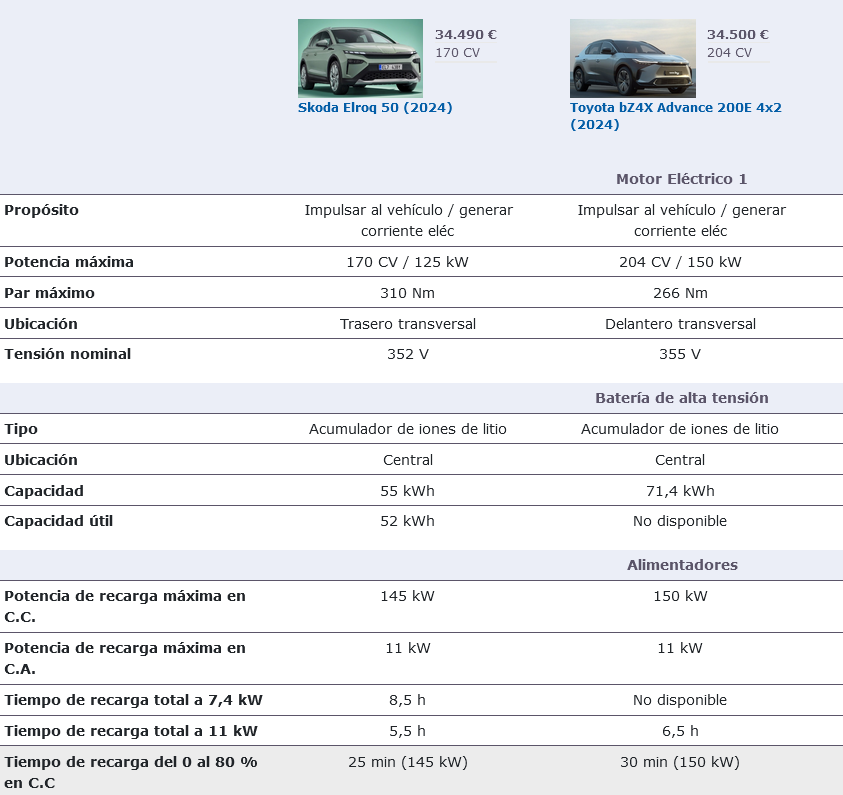Select the 8,5 h charging time

(408, 700)
